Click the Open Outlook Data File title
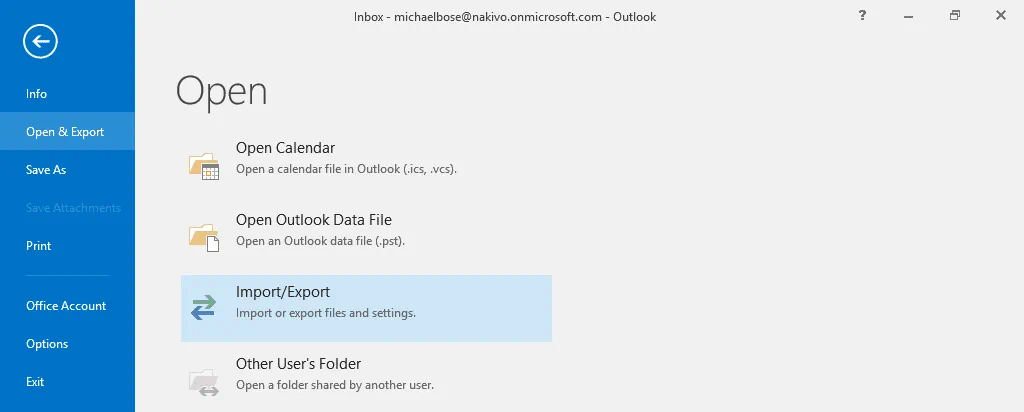The height and width of the screenshot is (412, 1024). (x=313, y=220)
